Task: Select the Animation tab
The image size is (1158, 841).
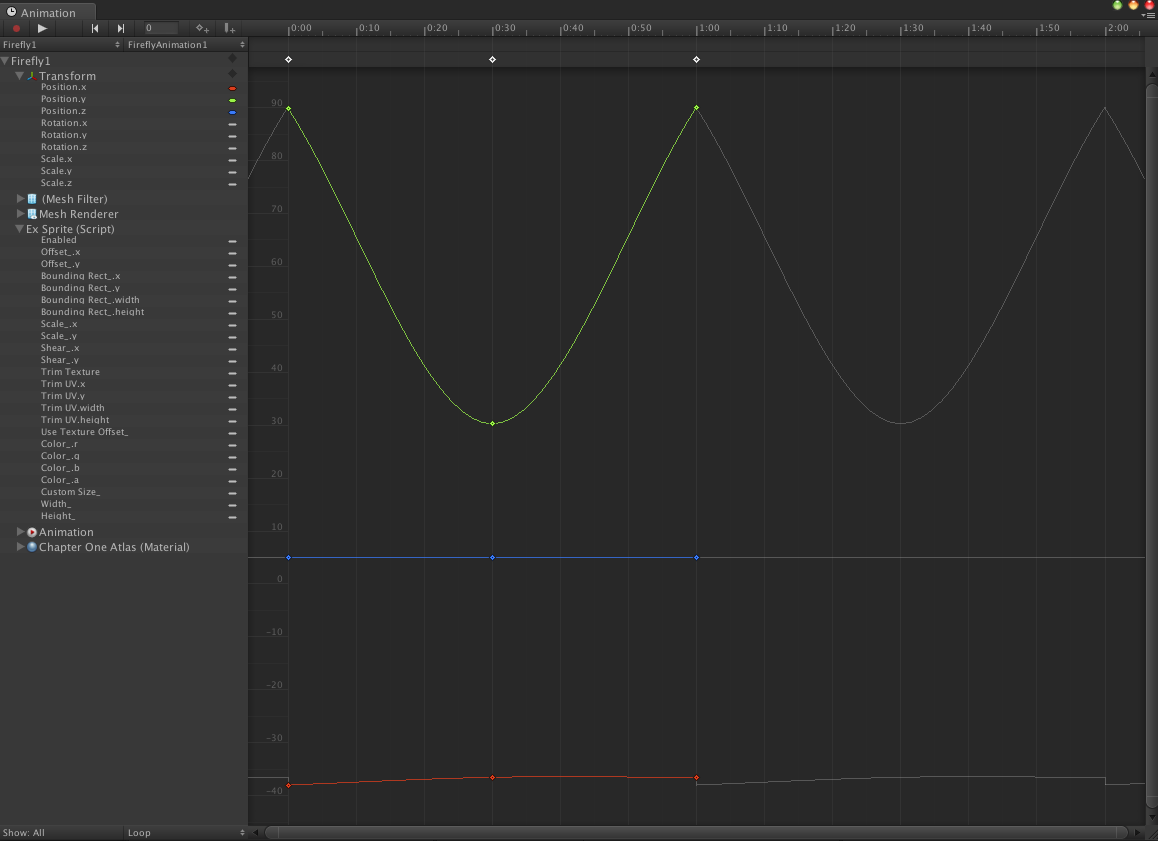Action: tap(48, 13)
